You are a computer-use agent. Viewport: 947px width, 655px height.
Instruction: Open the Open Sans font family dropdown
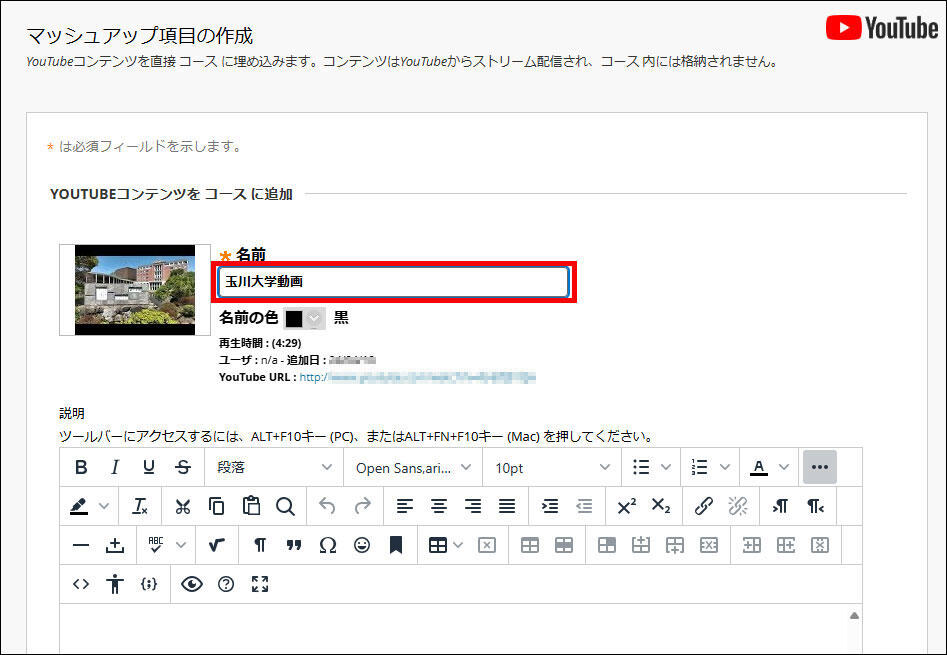tap(413, 467)
